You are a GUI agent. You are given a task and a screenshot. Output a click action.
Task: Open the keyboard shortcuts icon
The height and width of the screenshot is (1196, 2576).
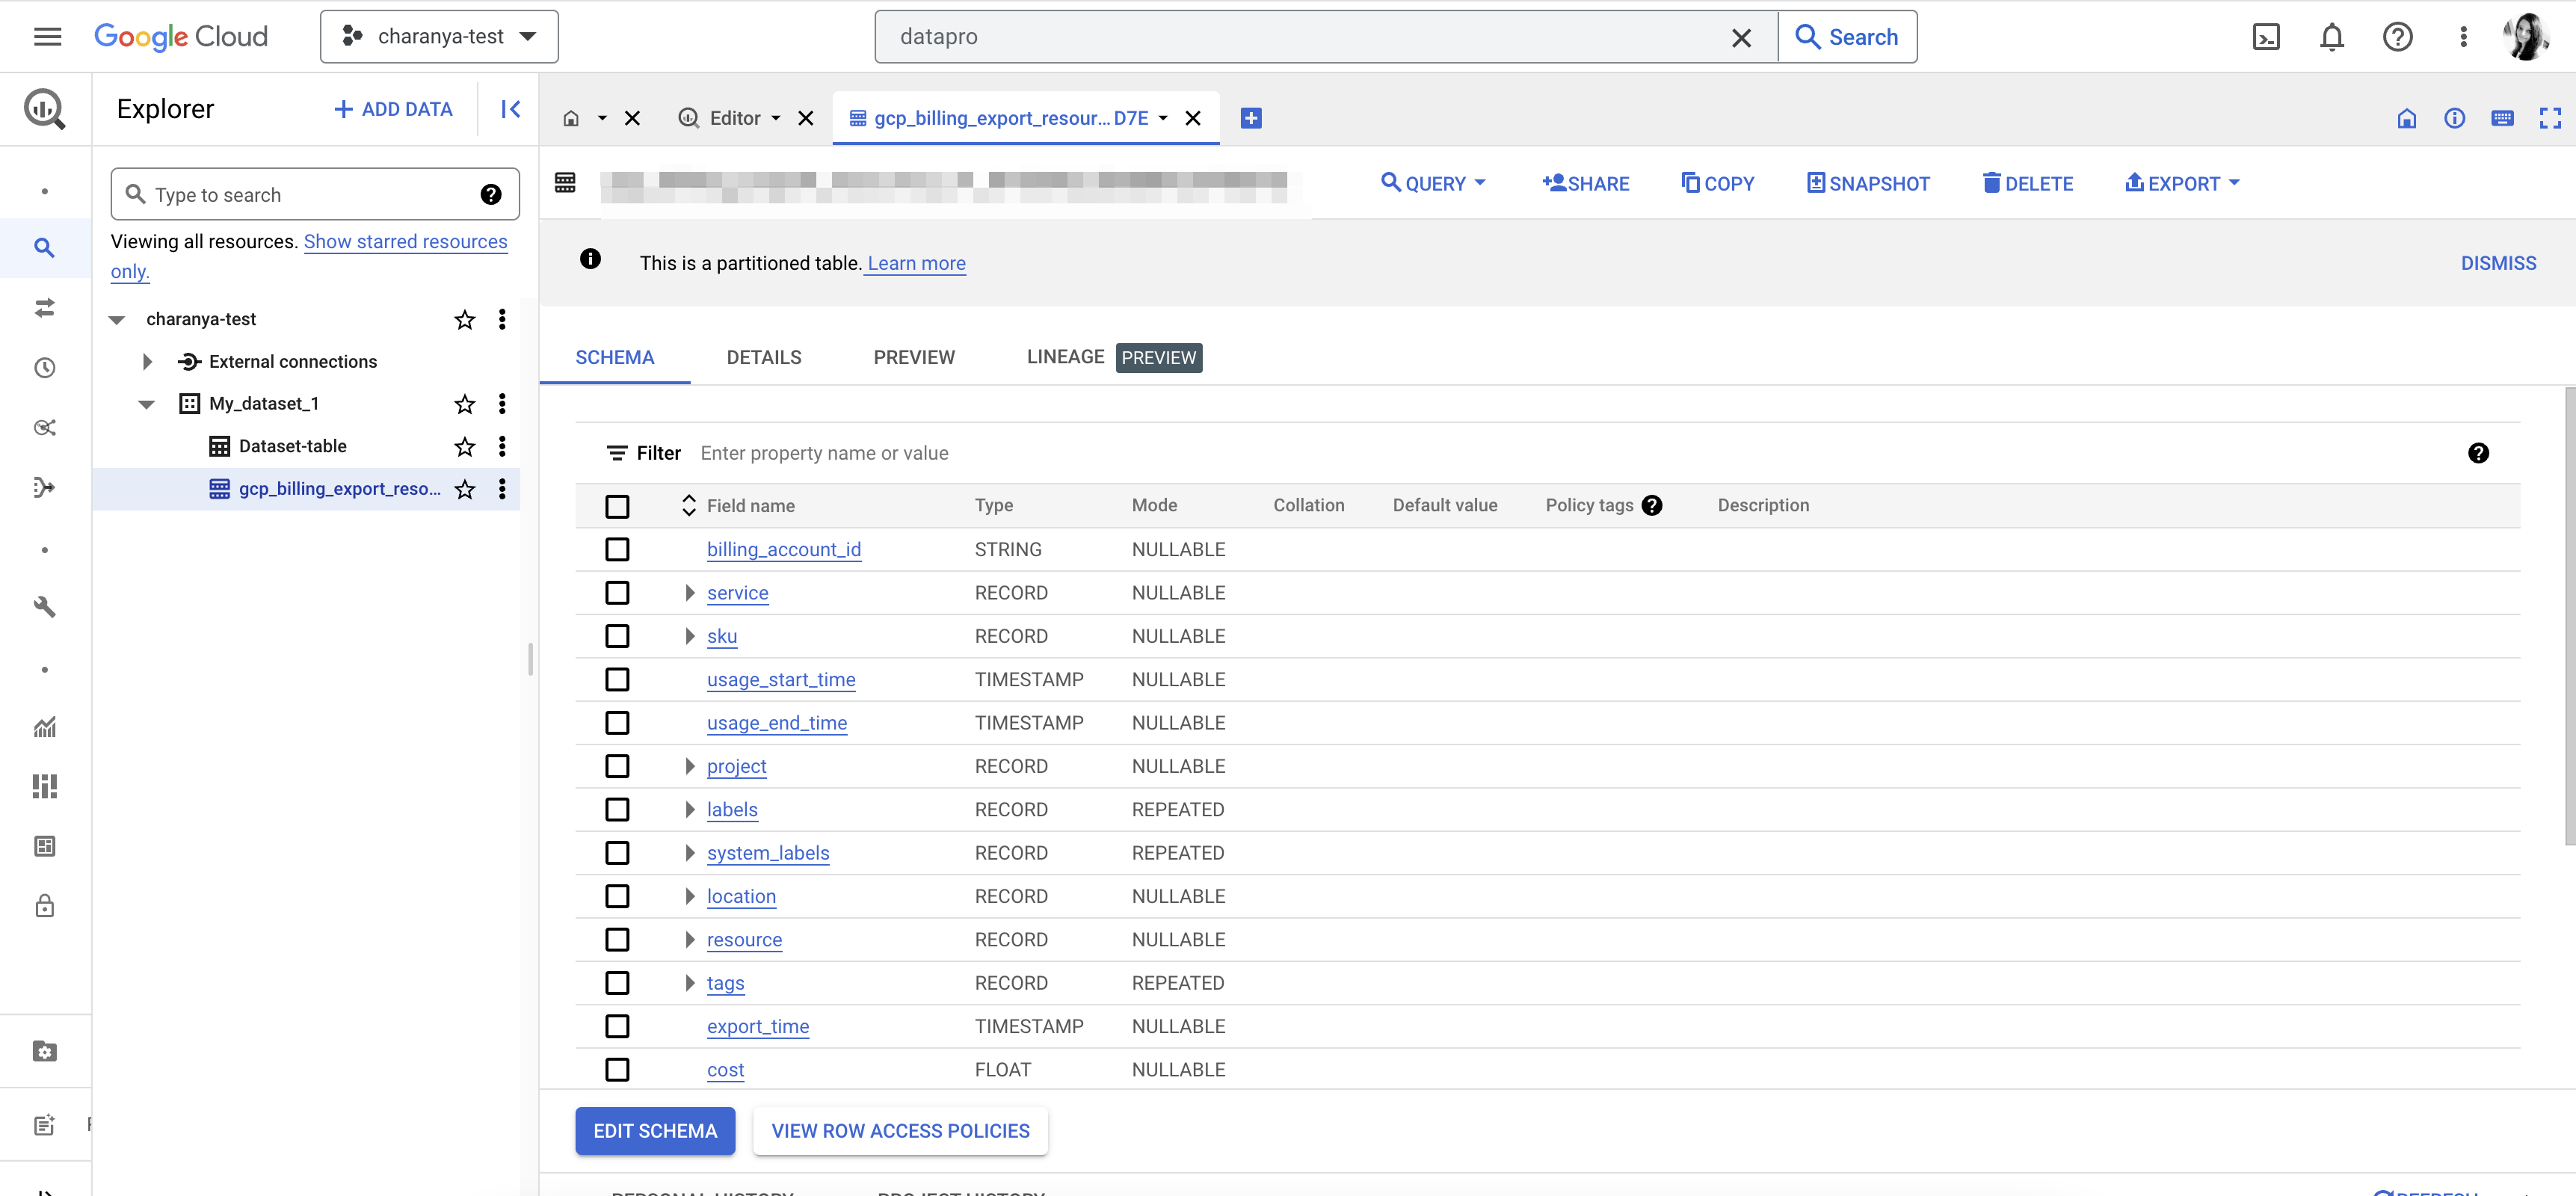(2502, 118)
